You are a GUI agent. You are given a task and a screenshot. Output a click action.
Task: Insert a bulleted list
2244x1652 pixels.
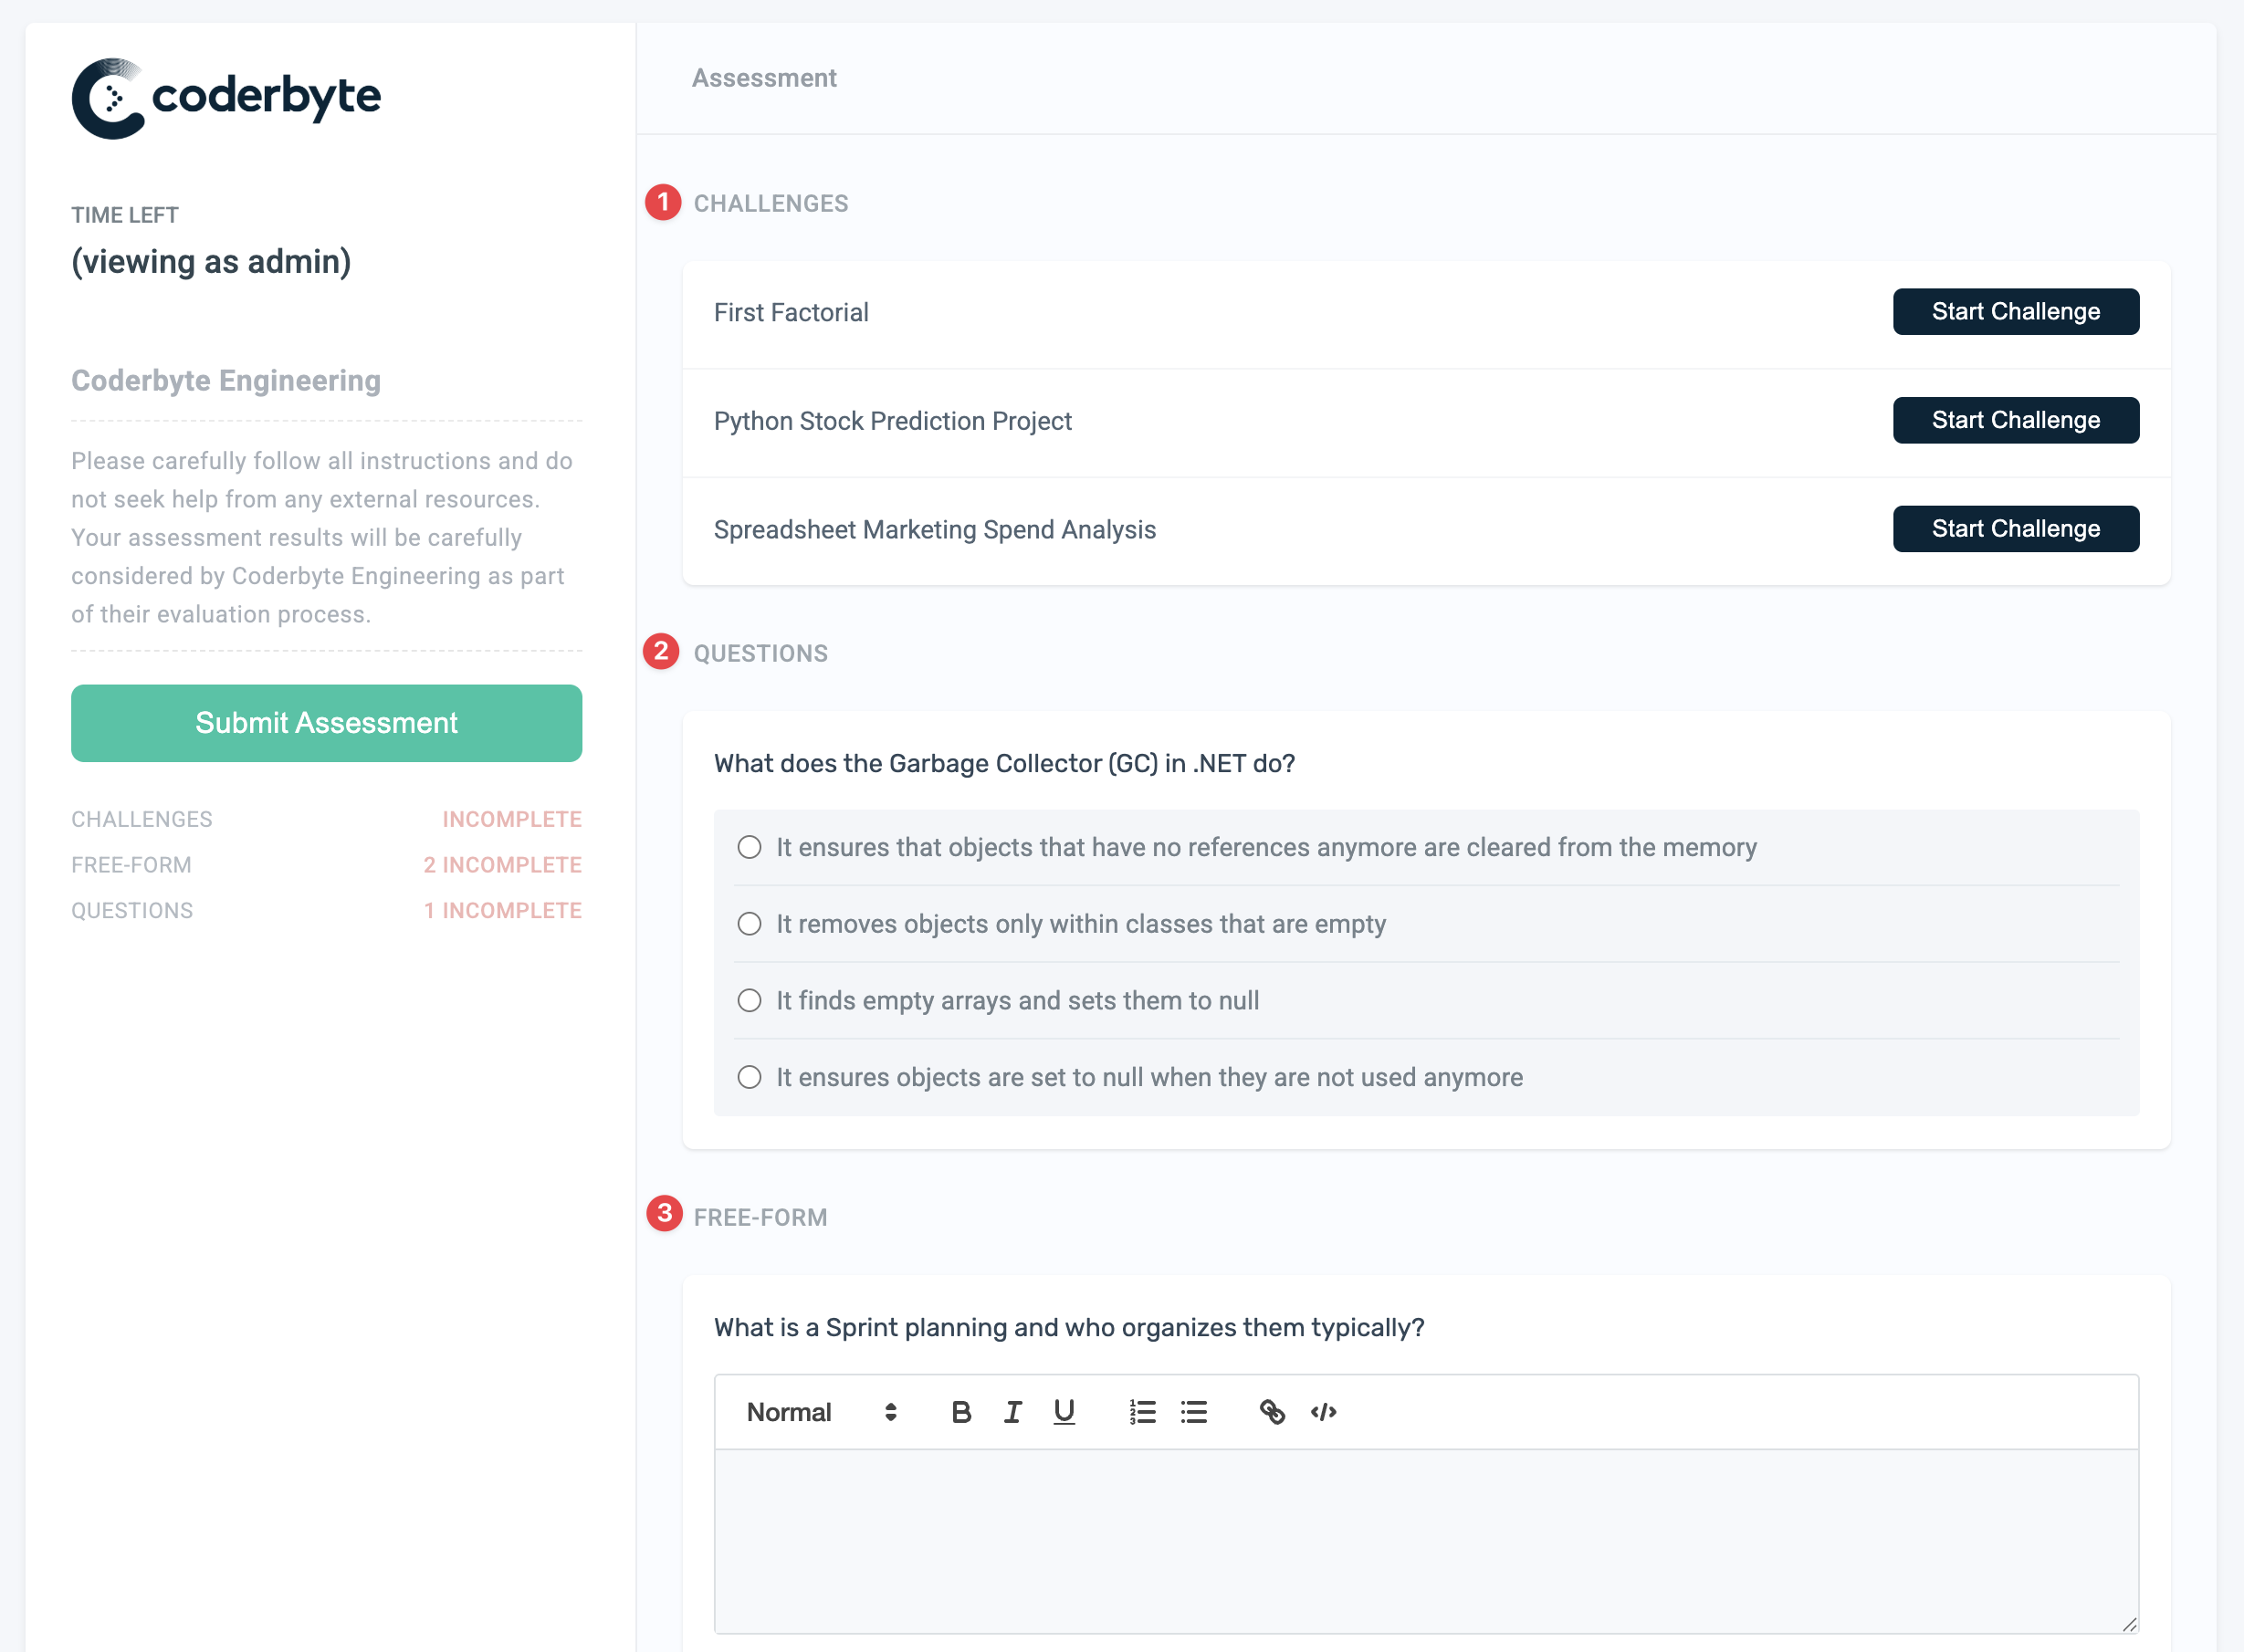(x=1194, y=1412)
